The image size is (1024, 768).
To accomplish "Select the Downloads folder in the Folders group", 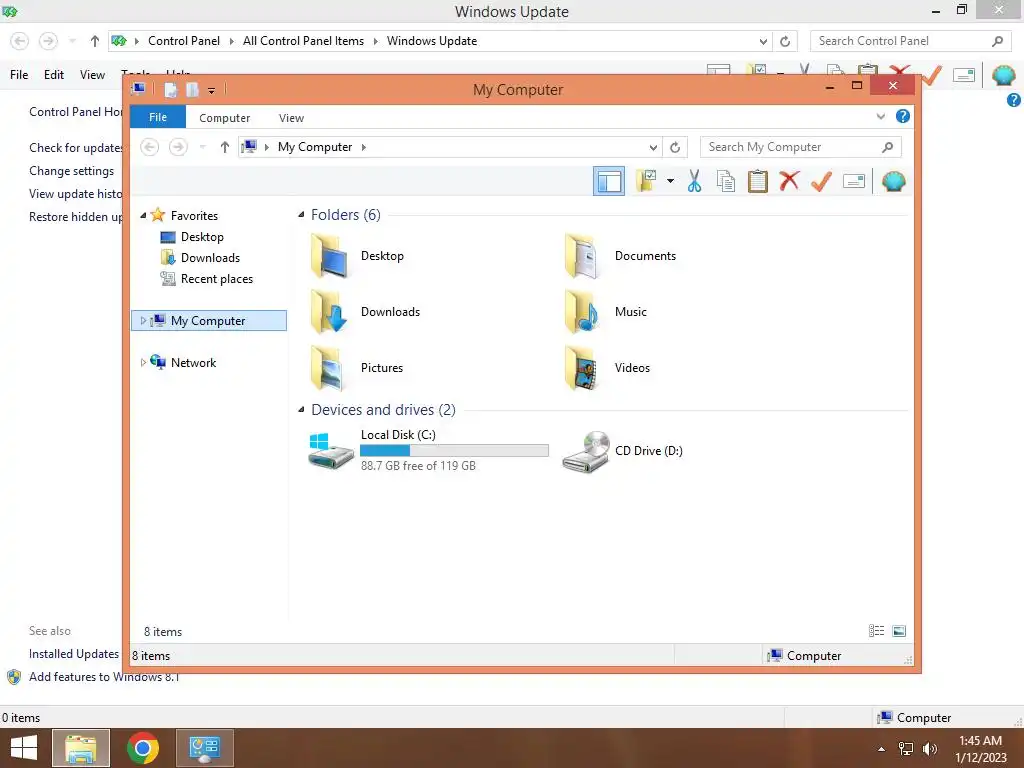I will 329,312.
